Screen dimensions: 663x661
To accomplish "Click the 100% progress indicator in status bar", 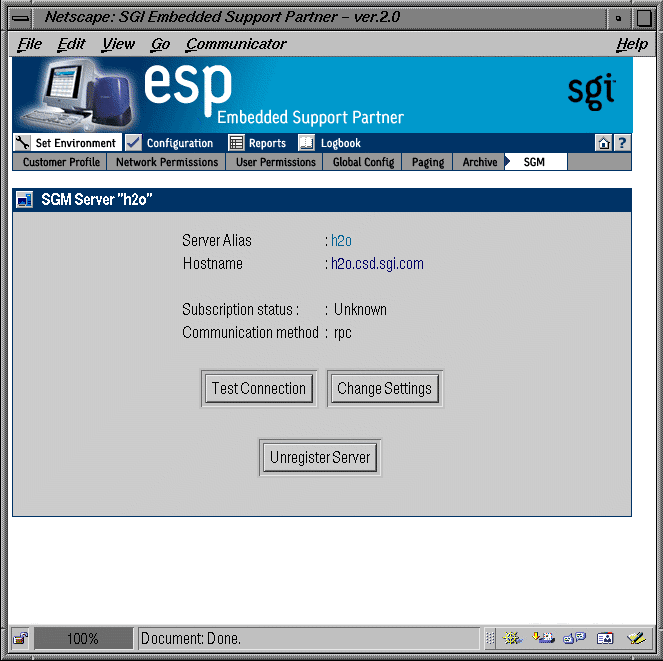I will 83,638.
